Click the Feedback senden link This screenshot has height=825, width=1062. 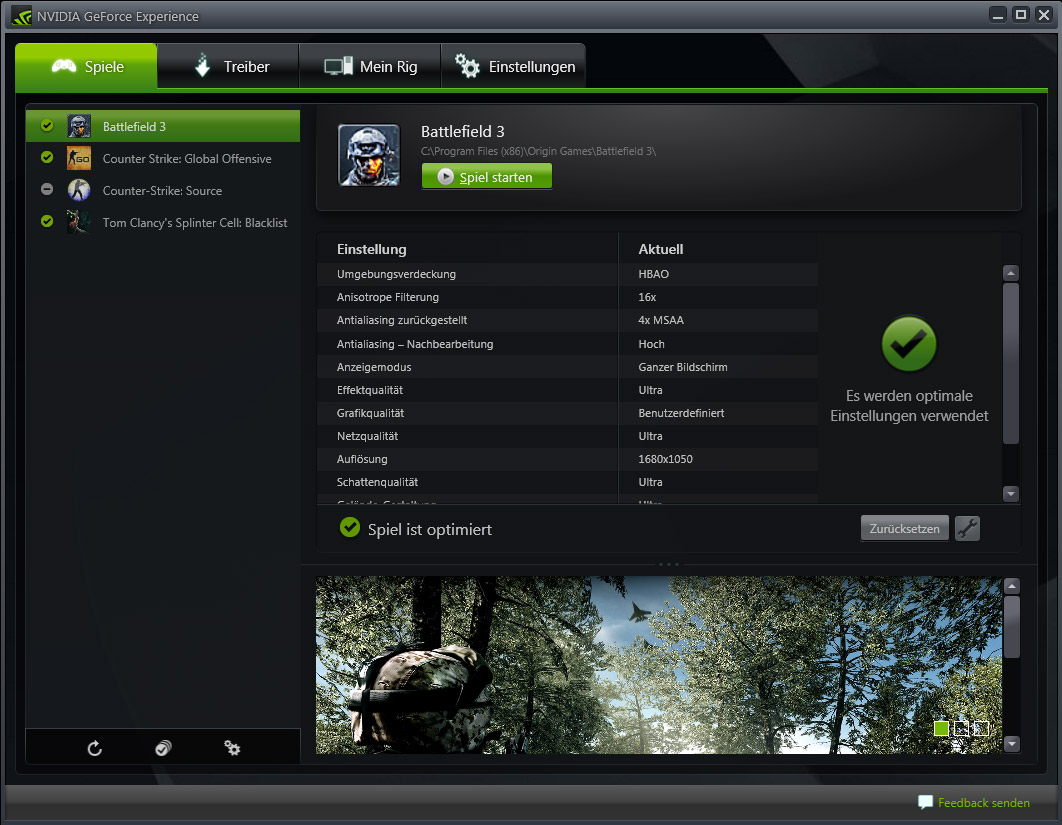coord(983,803)
